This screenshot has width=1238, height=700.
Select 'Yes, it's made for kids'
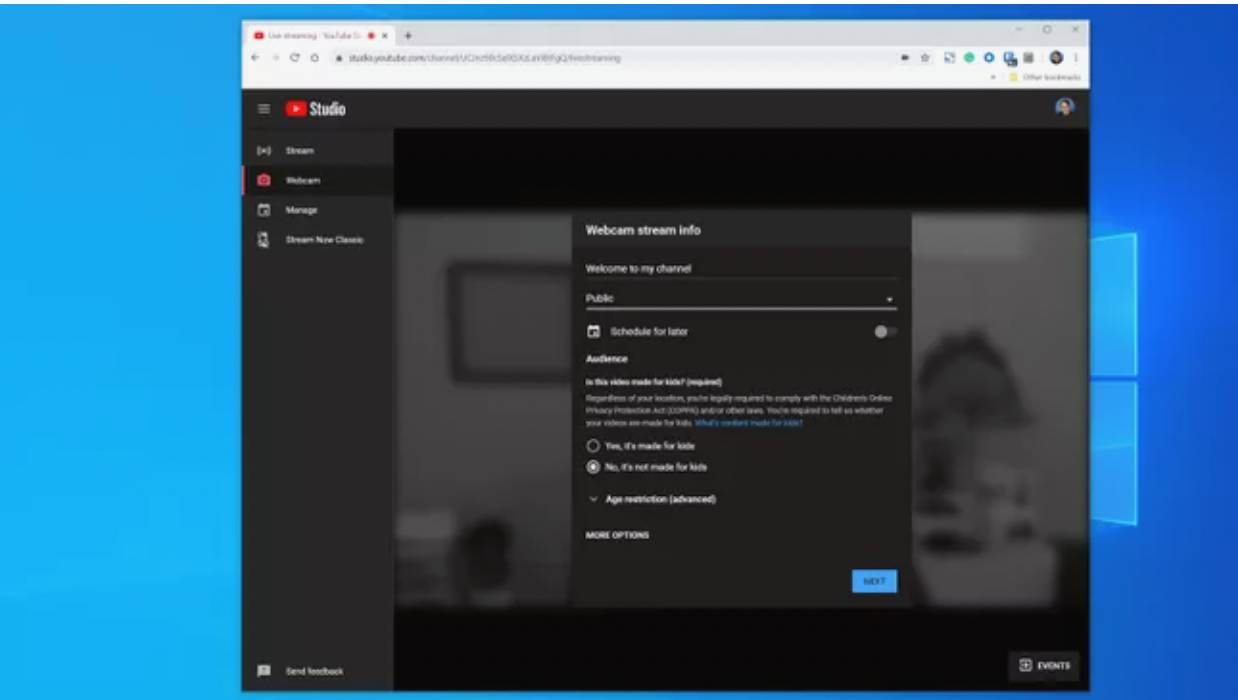coord(593,446)
